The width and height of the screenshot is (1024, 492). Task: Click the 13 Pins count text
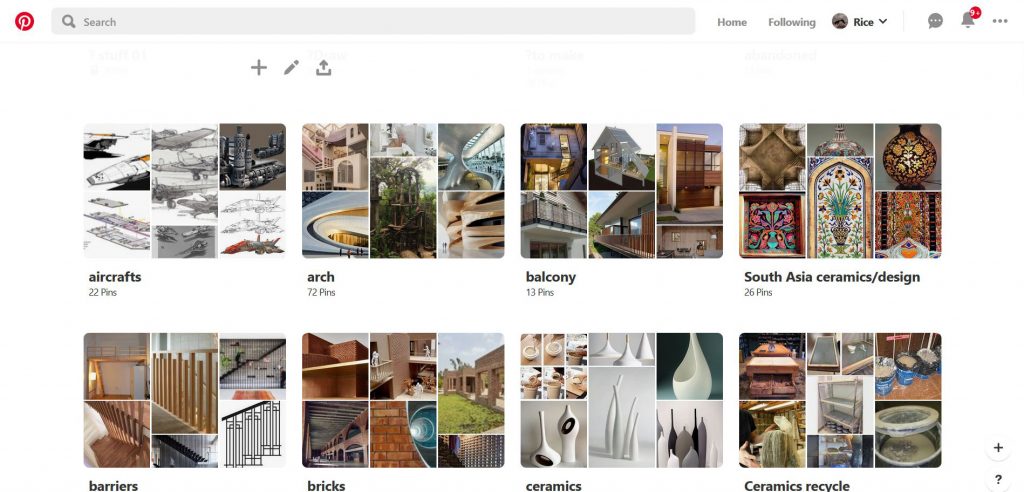coord(539,293)
